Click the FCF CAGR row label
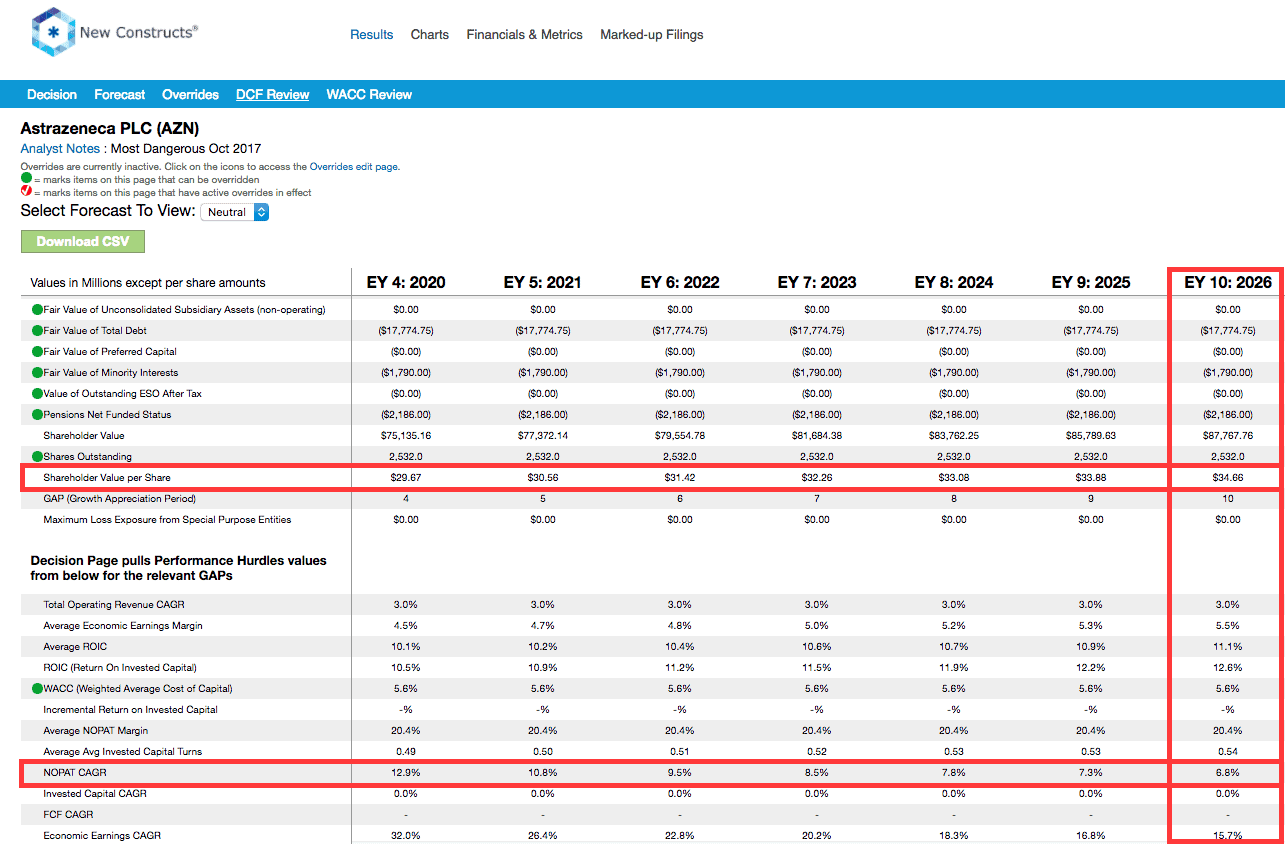 [68, 814]
